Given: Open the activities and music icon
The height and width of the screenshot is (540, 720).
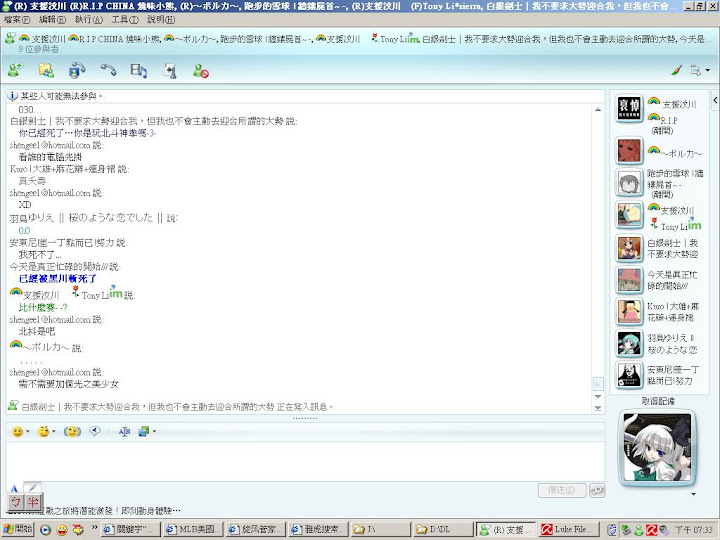Looking at the screenshot, I should click(x=139, y=70).
